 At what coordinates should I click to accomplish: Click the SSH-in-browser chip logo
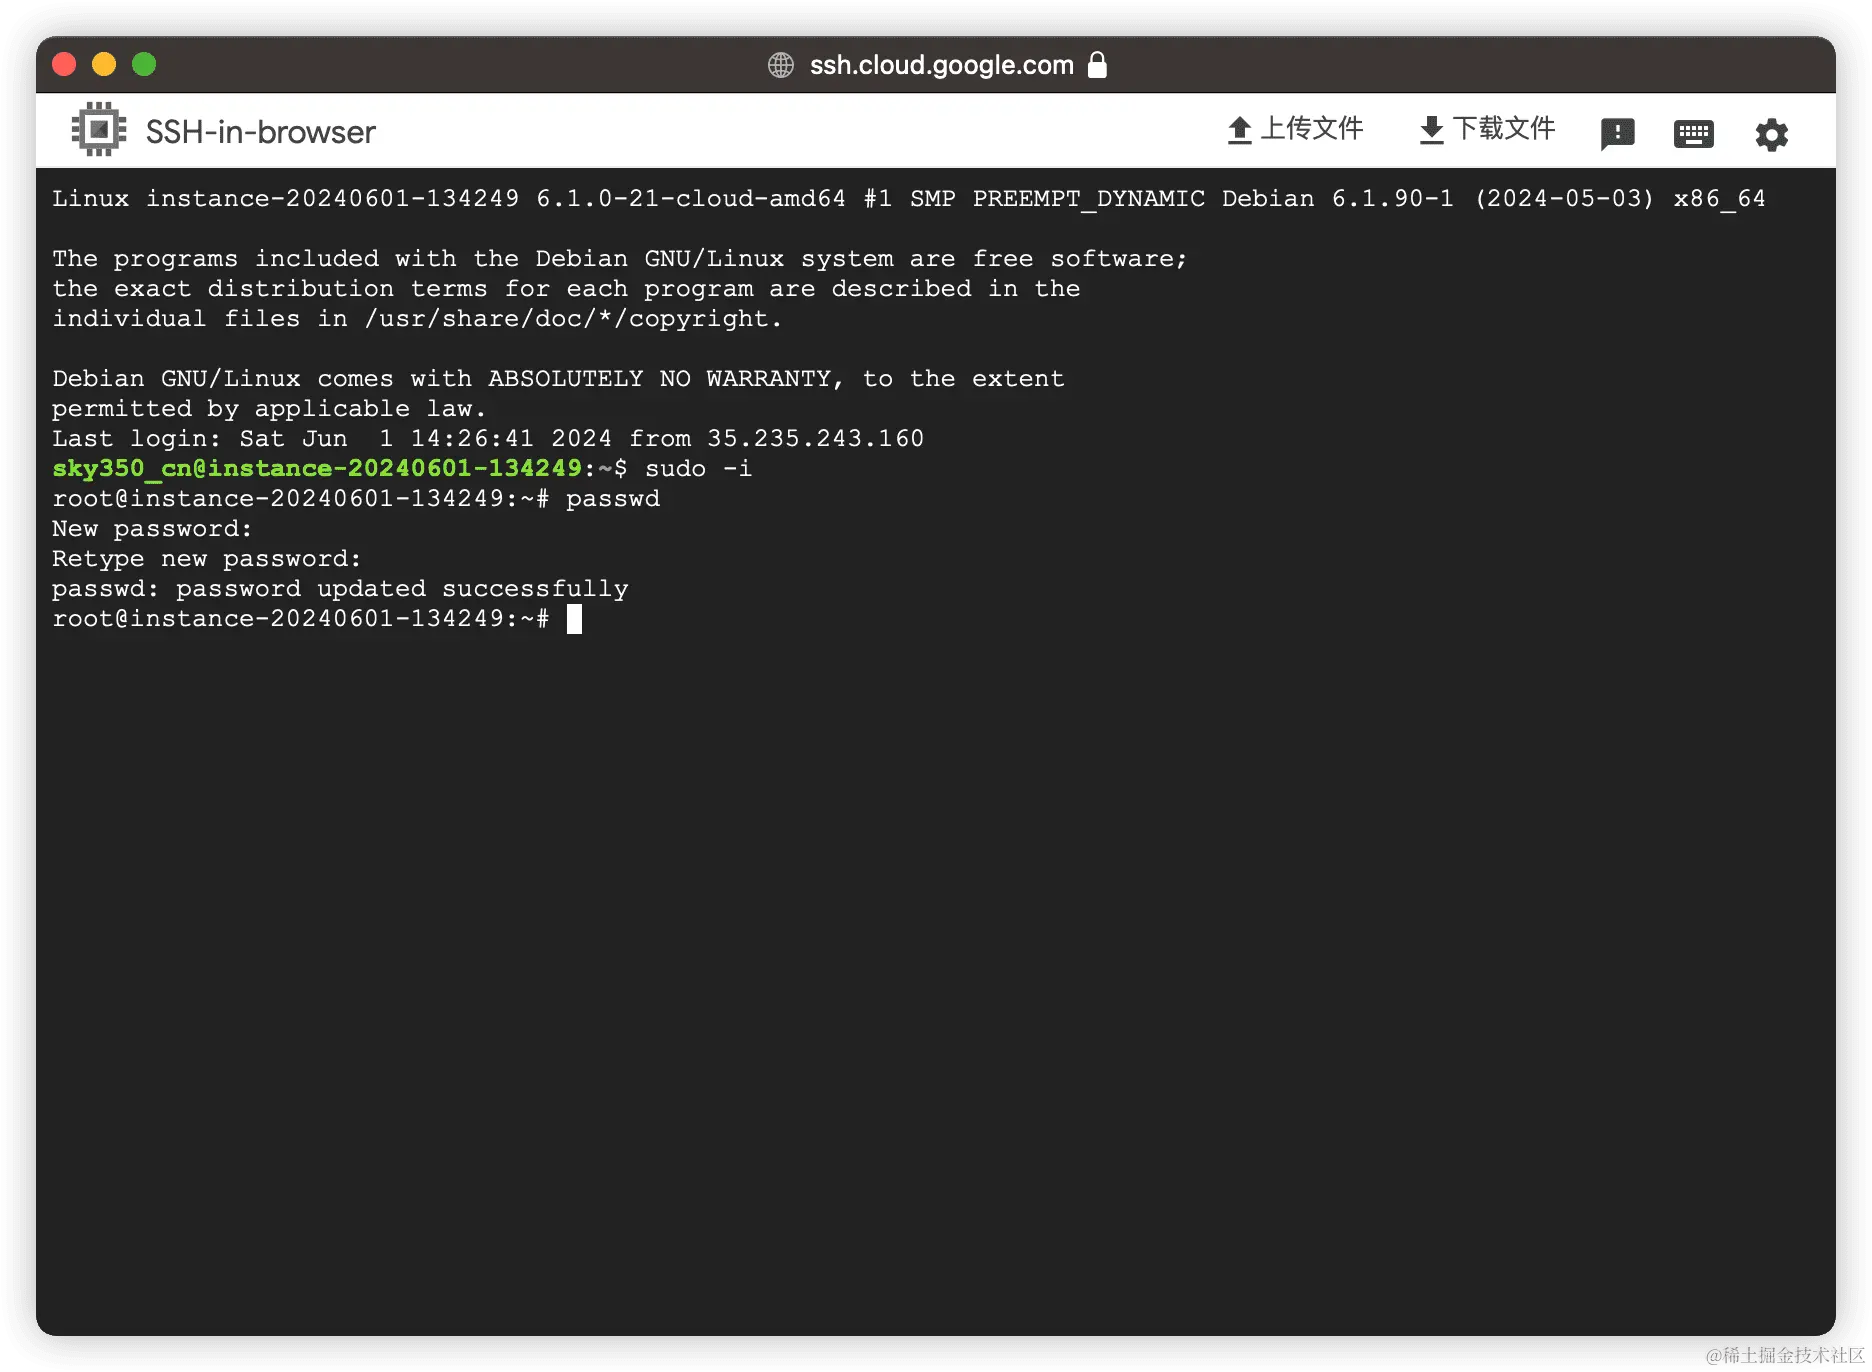tap(98, 129)
